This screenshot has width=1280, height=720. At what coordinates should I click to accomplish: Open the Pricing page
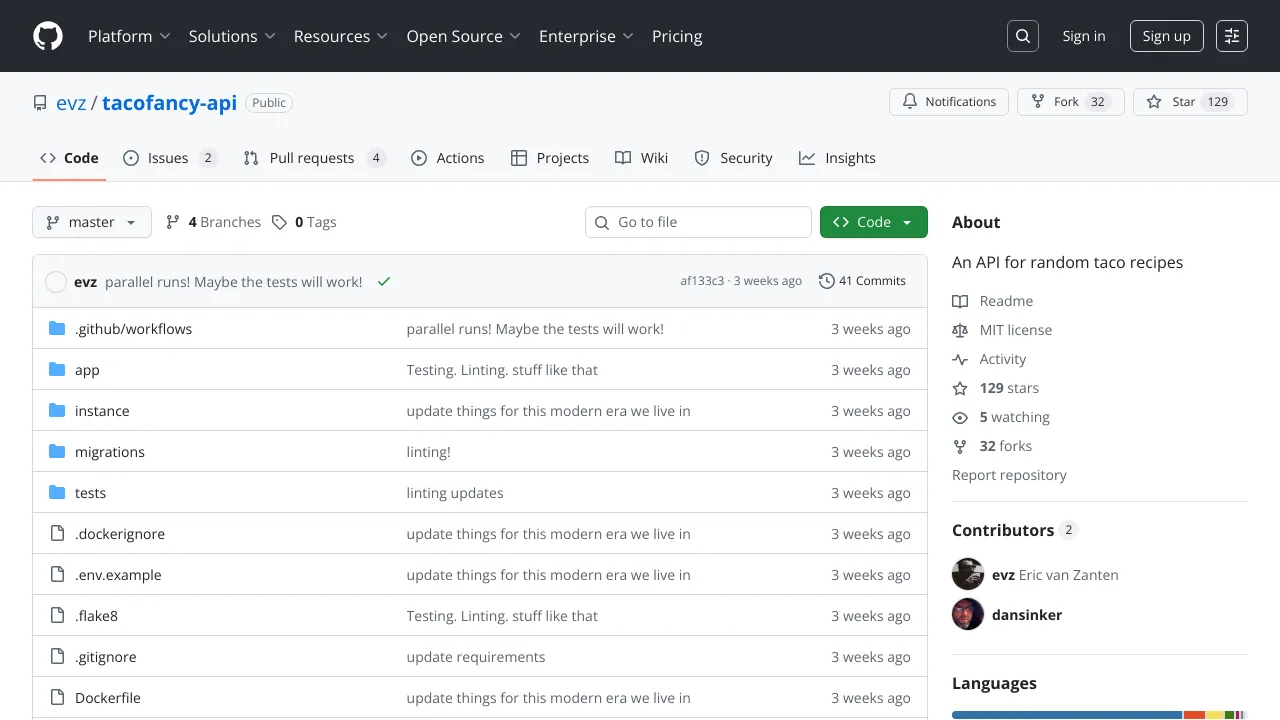(x=677, y=36)
